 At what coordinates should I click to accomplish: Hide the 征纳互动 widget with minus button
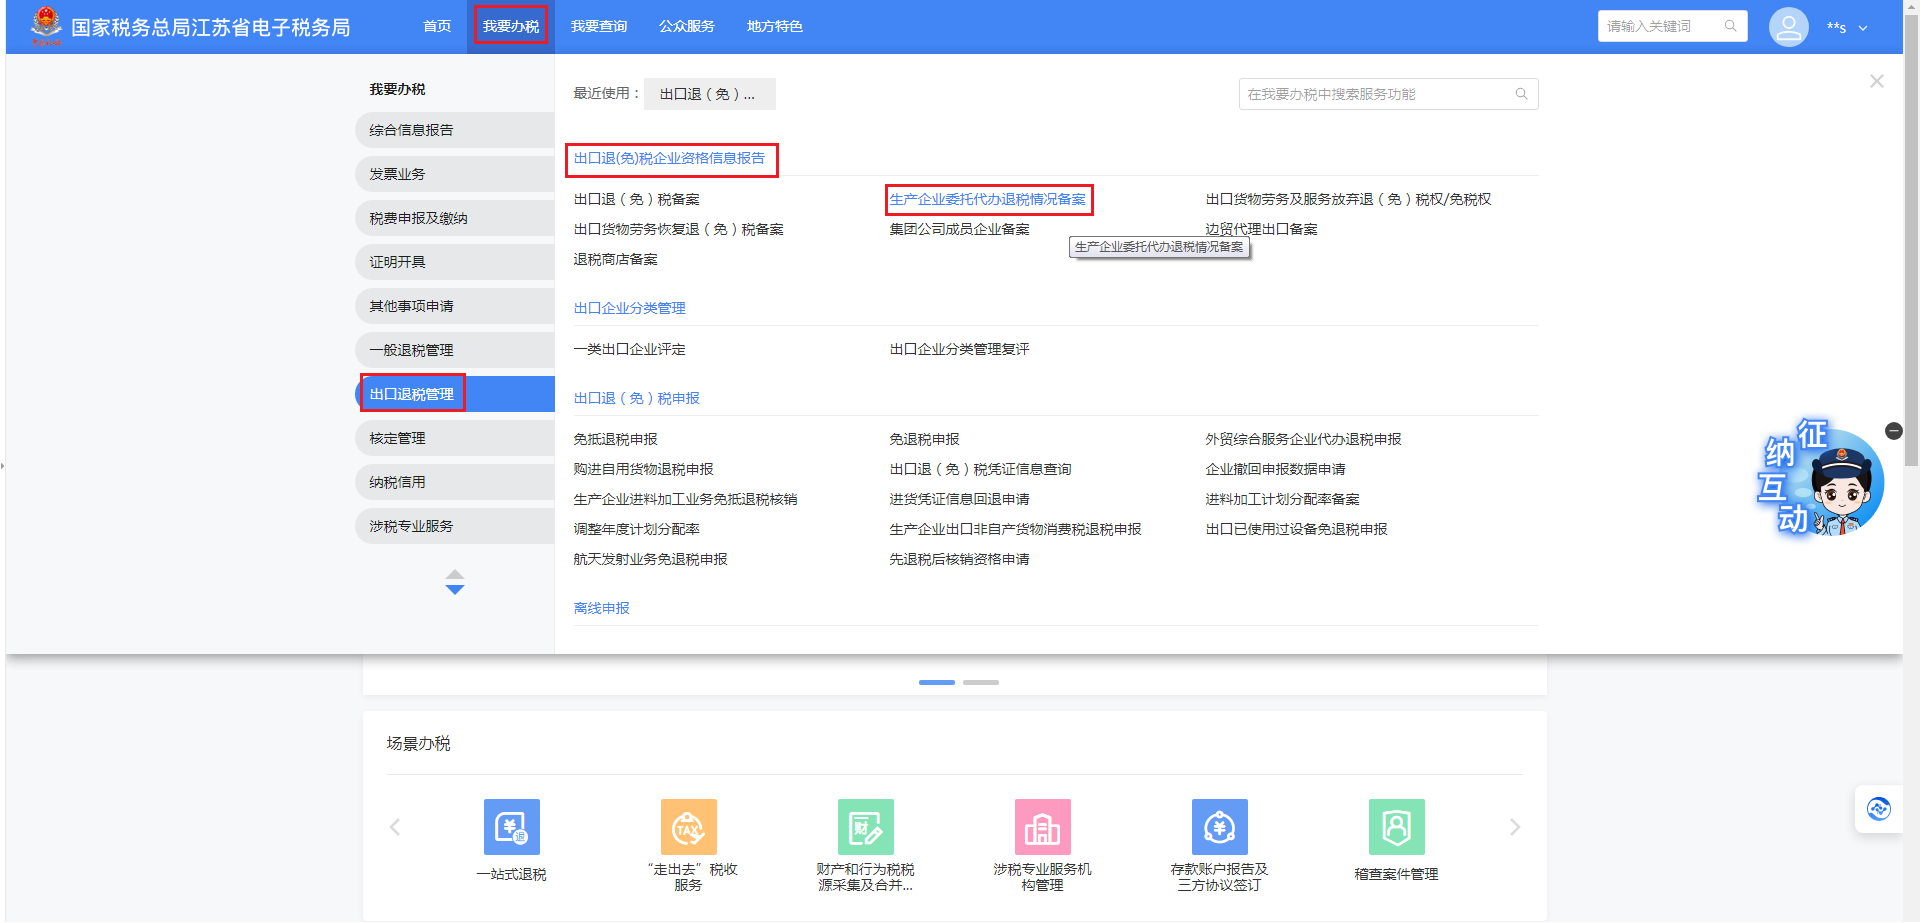[x=1893, y=431]
